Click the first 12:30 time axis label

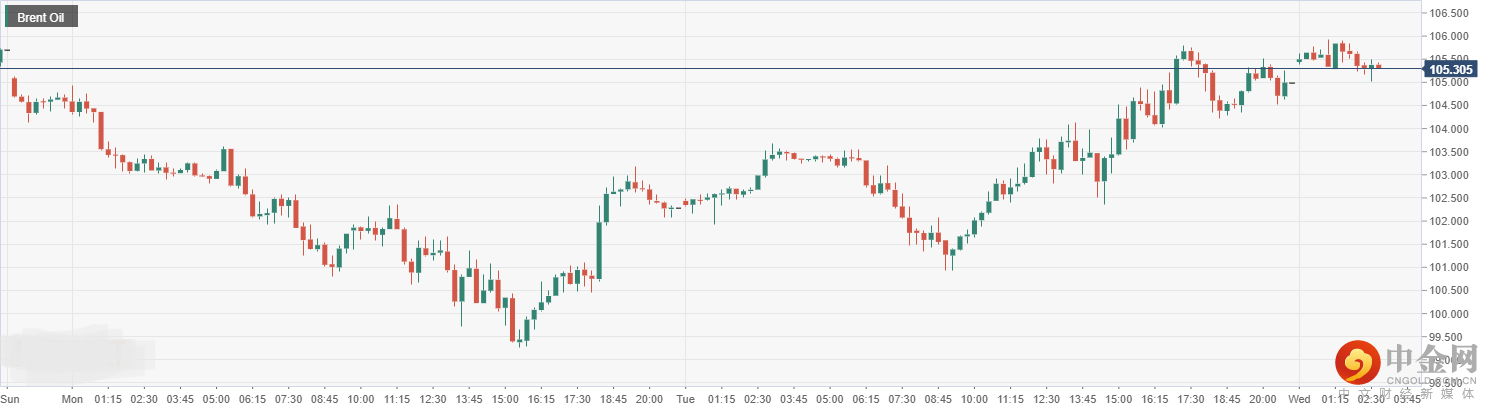tap(432, 399)
